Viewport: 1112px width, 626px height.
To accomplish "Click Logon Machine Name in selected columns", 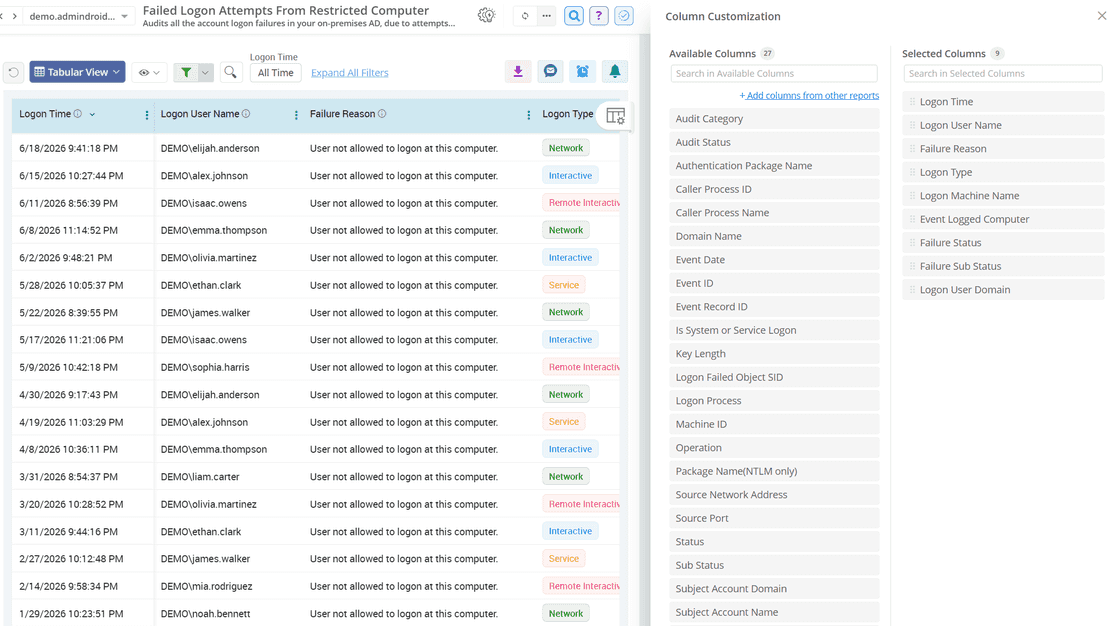I will coord(1003,196).
